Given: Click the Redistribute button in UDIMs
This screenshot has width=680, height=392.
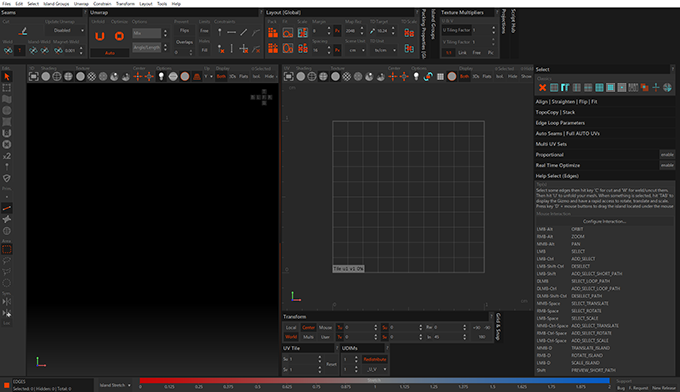Looking at the screenshot, I should coord(375,359).
